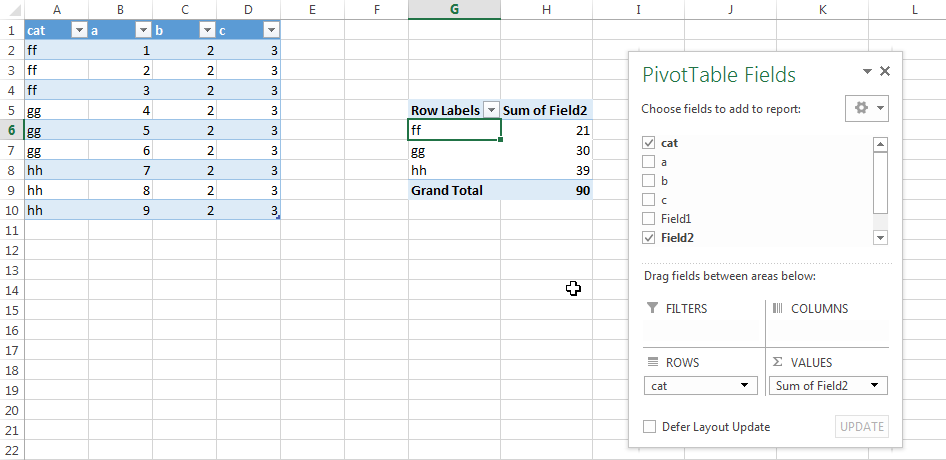
Task: Click the COLUMNS area icon
Action: pyautogui.click(x=778, y=308)
